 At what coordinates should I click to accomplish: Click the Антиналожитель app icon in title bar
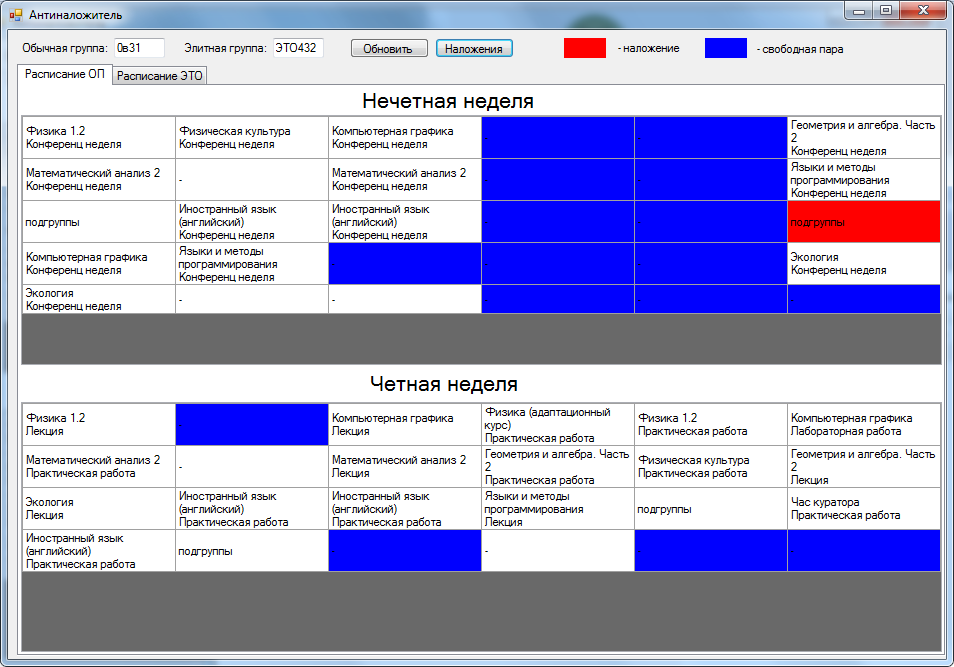tap(15, 15)
